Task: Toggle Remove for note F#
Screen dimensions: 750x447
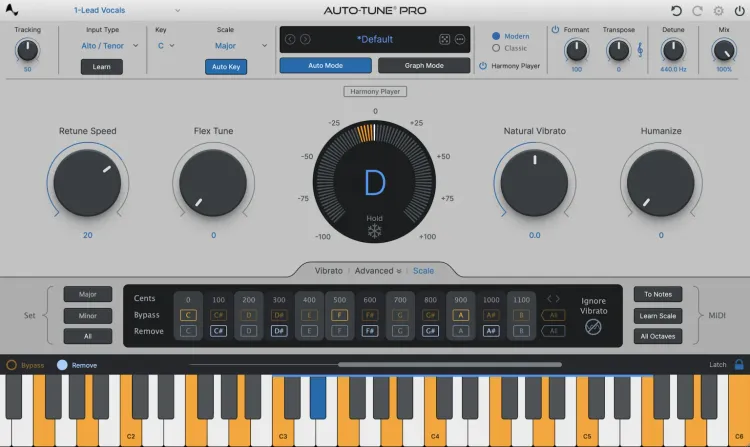Action: 370,331
